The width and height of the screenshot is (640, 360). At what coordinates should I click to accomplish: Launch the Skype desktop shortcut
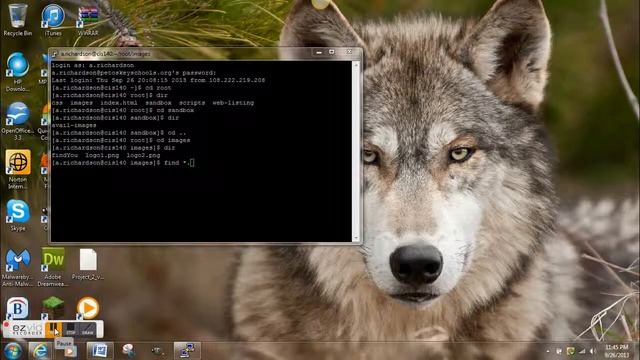coord(18,216)
